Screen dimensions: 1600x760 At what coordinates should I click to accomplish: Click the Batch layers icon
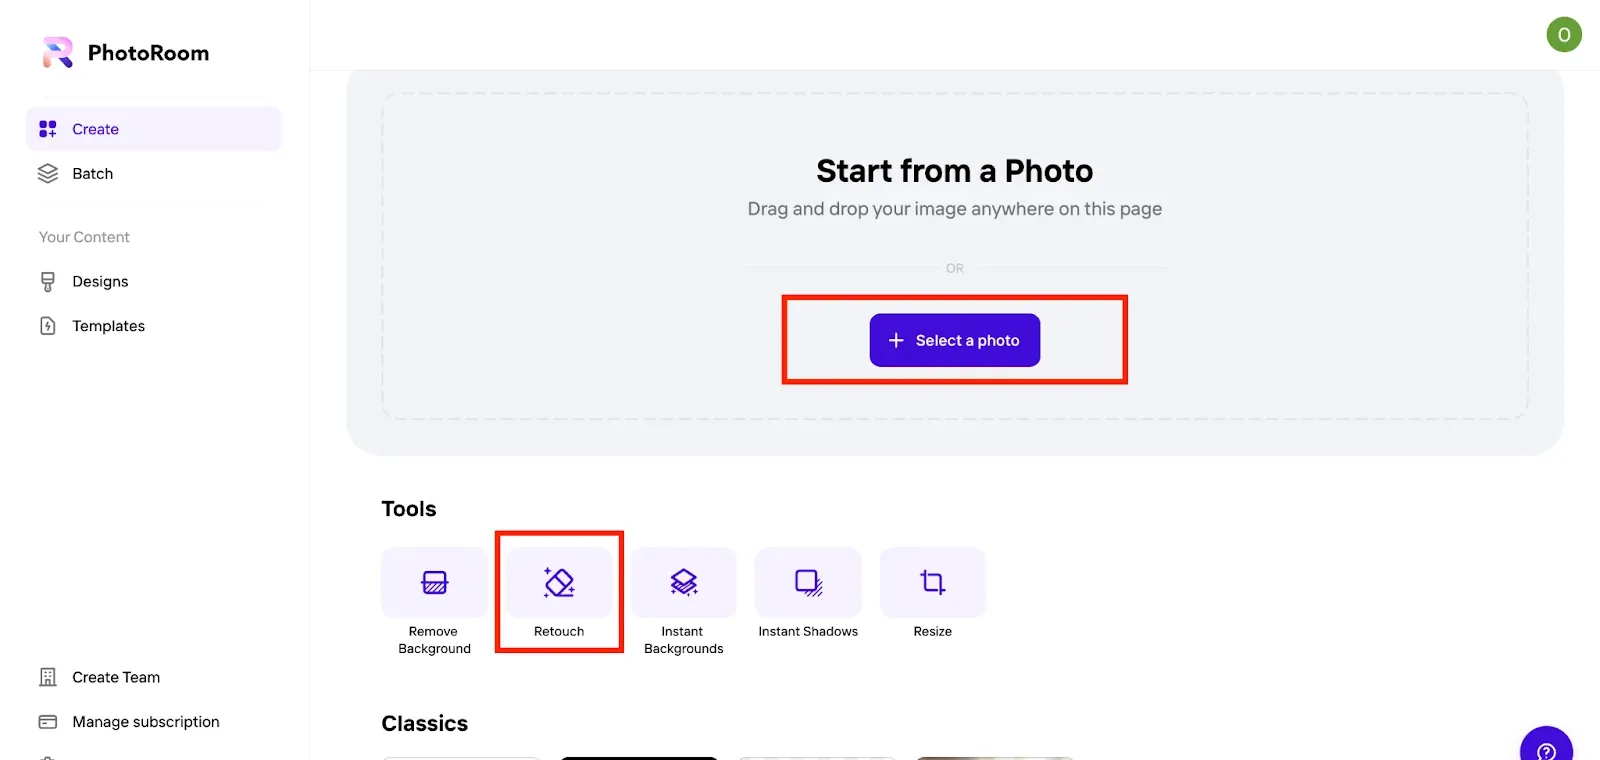pos(48,173)
